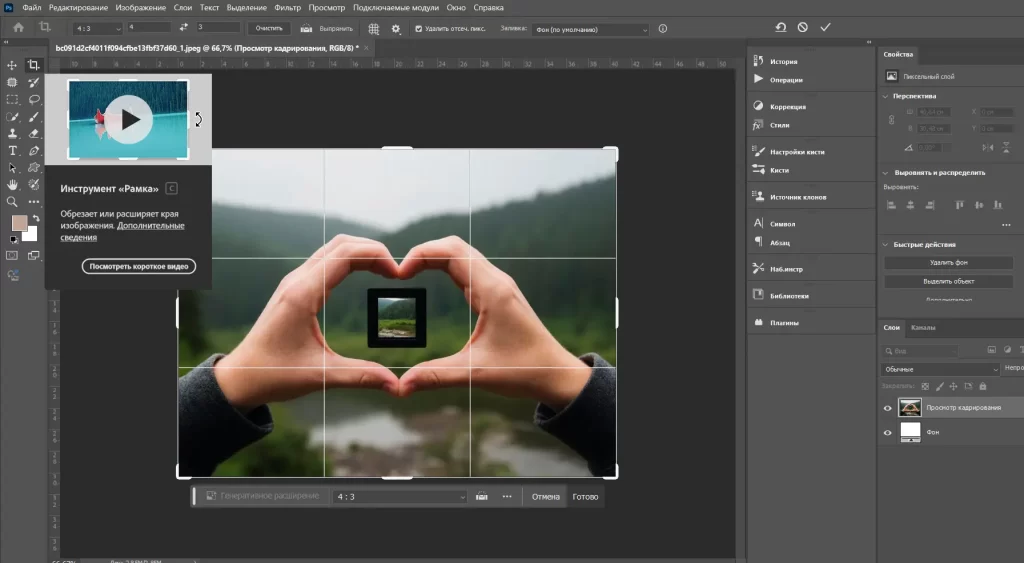Click the foreground color swatch
1024x563 pixels.
18,222
